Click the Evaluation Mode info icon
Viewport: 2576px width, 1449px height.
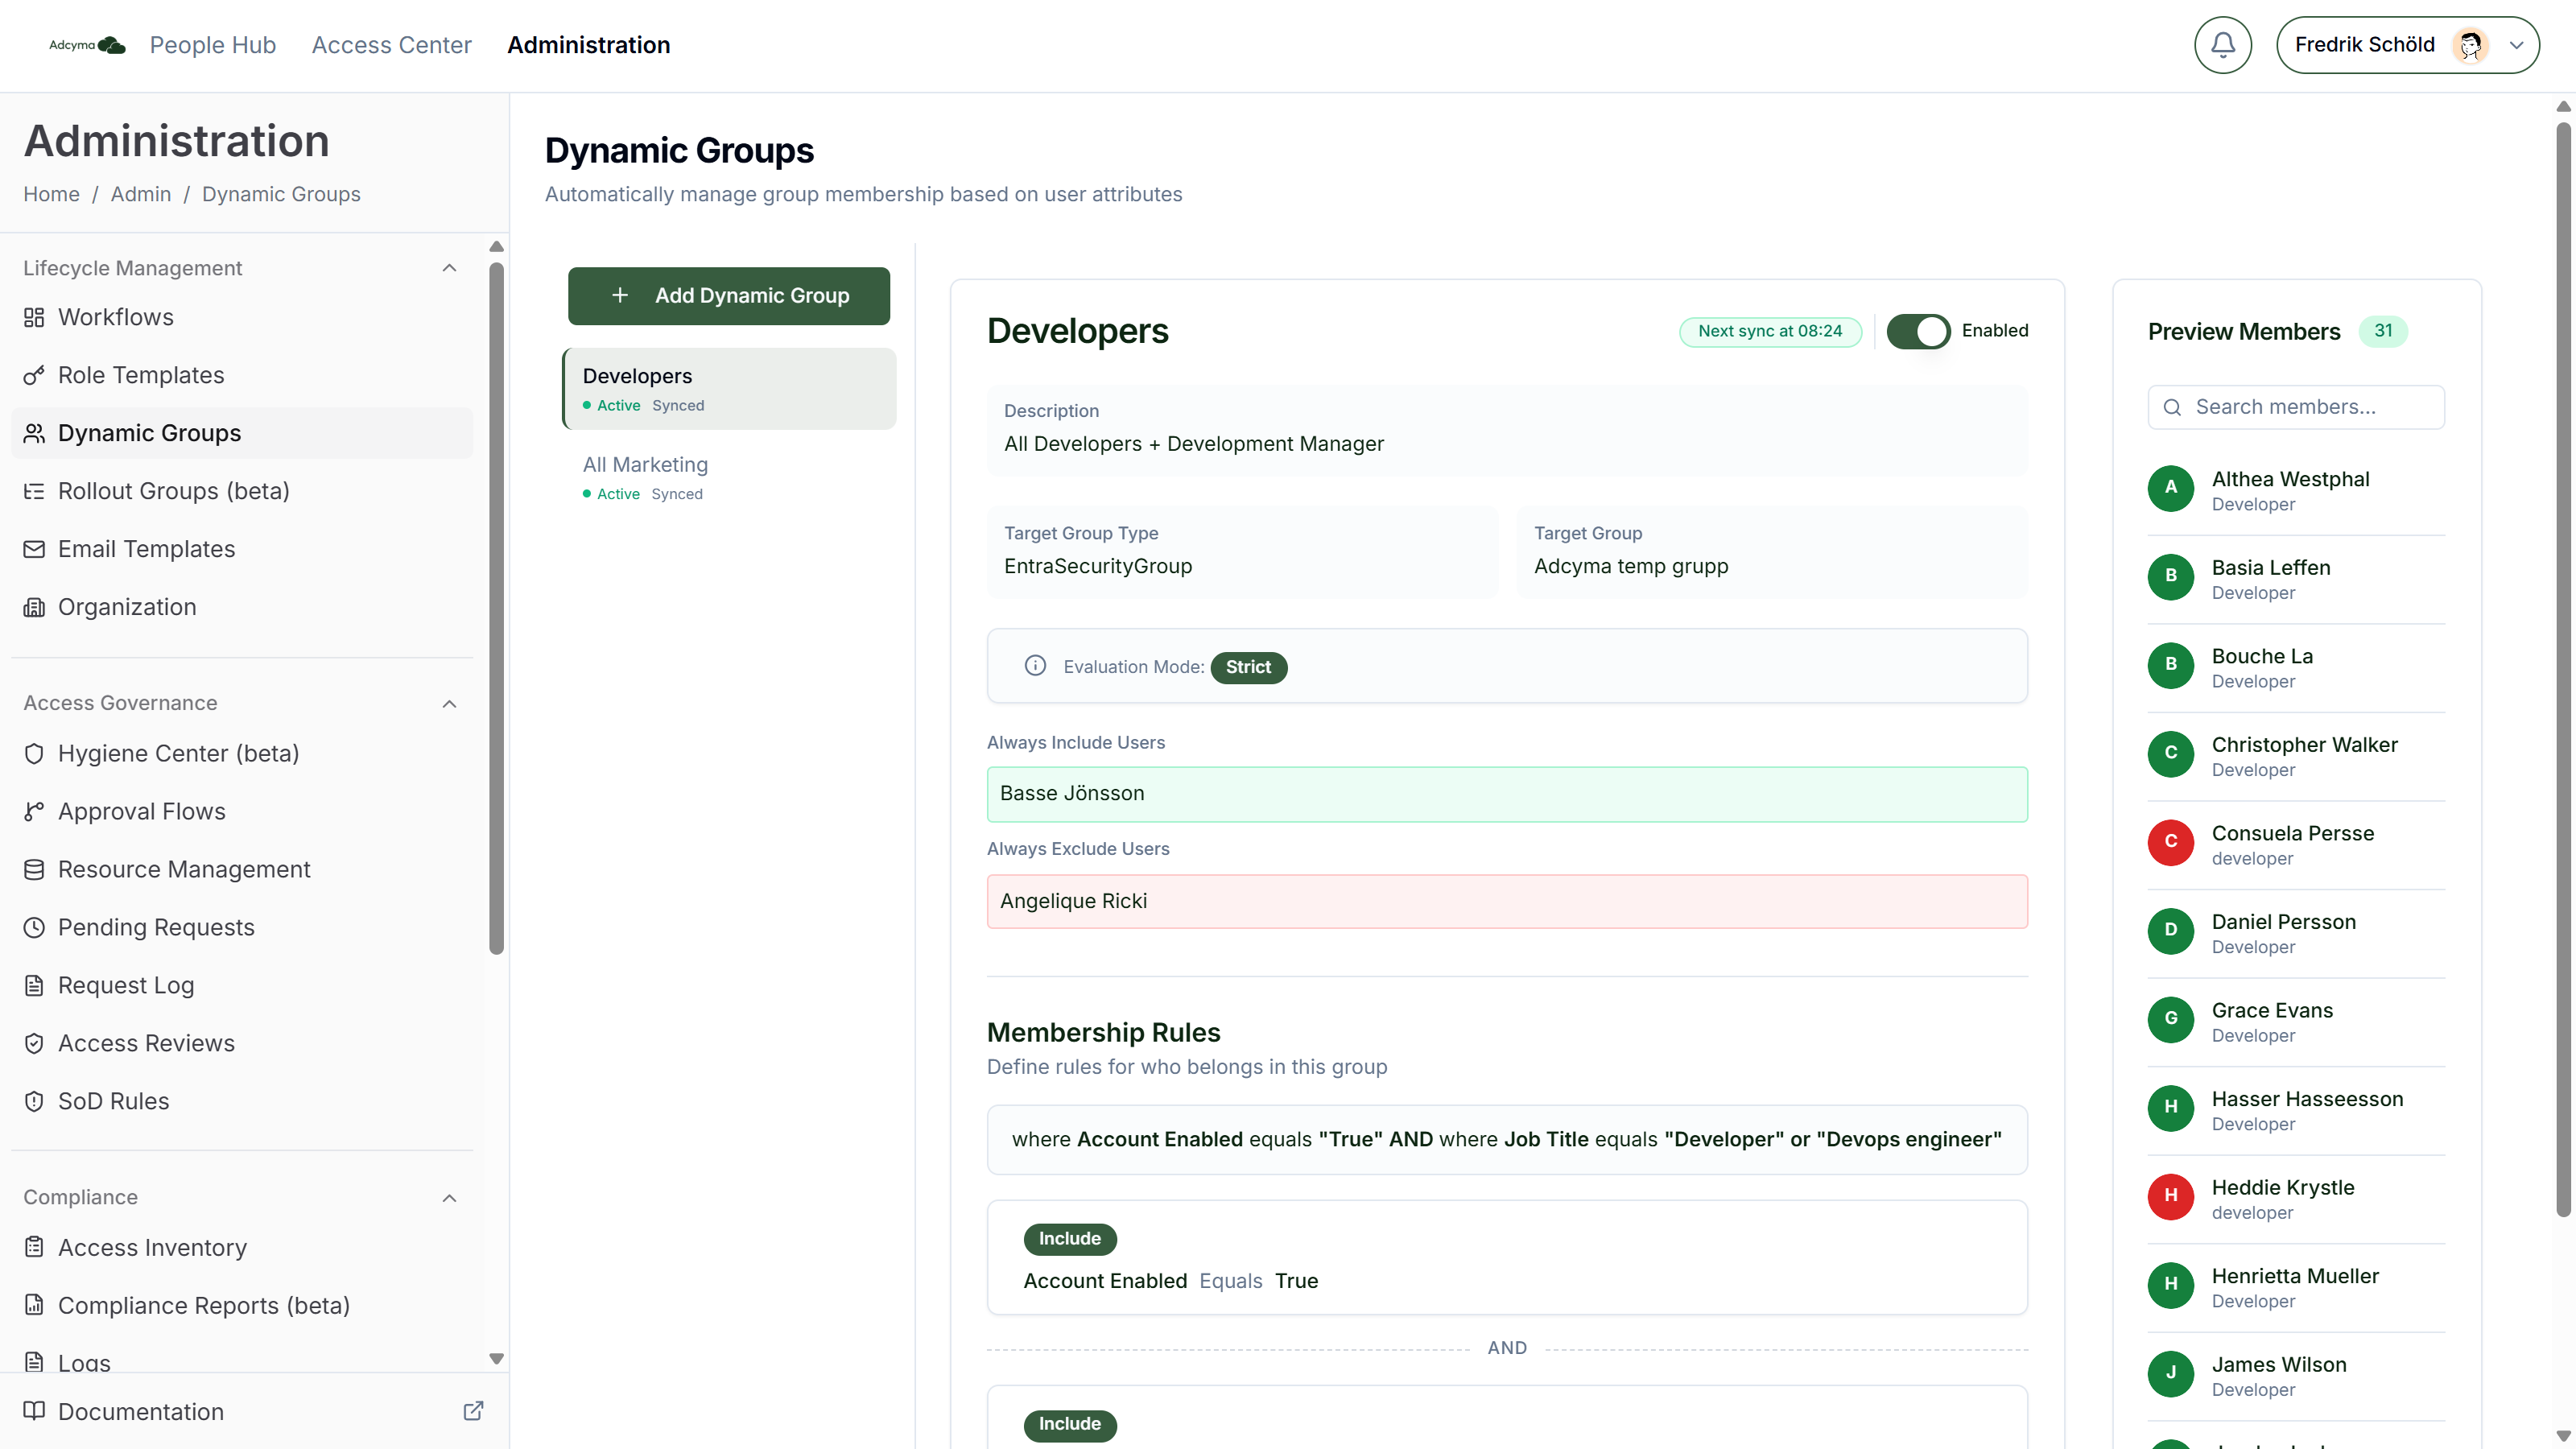pos(1035,666)
